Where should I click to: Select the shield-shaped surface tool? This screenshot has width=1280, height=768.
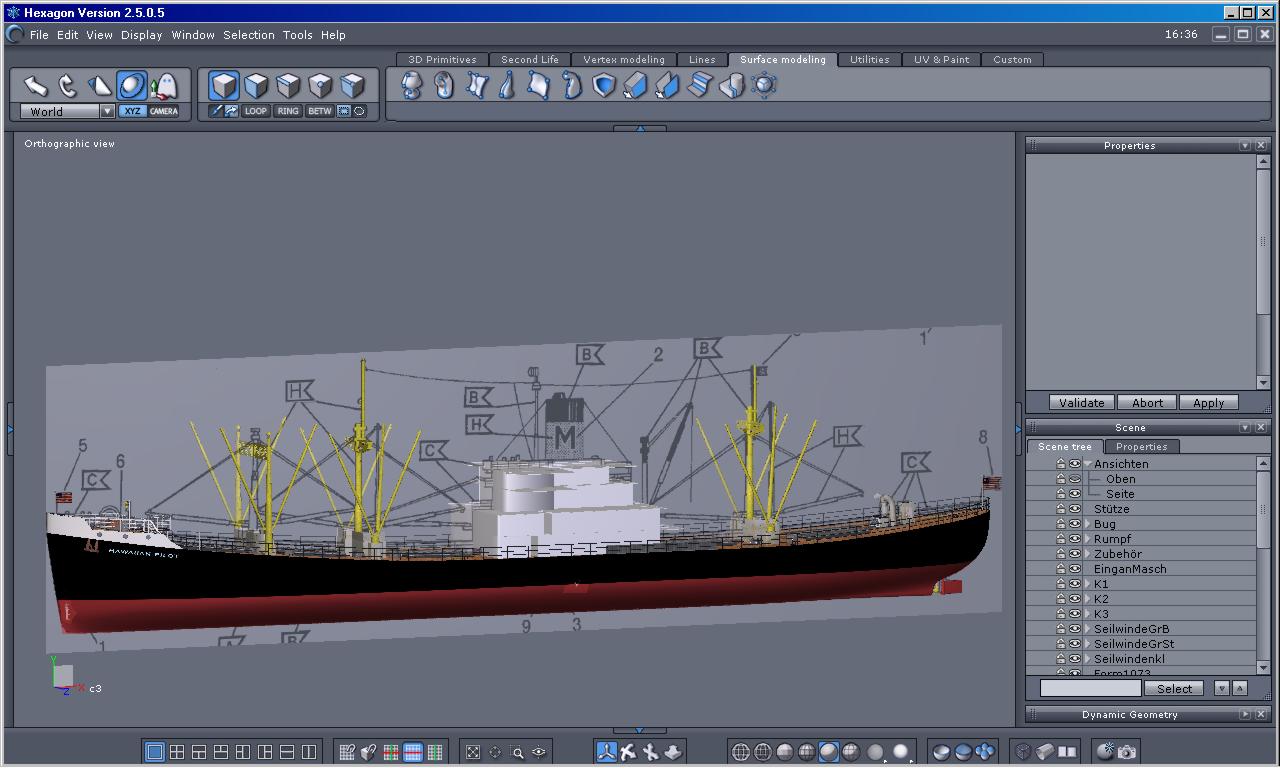click(604, 85)
